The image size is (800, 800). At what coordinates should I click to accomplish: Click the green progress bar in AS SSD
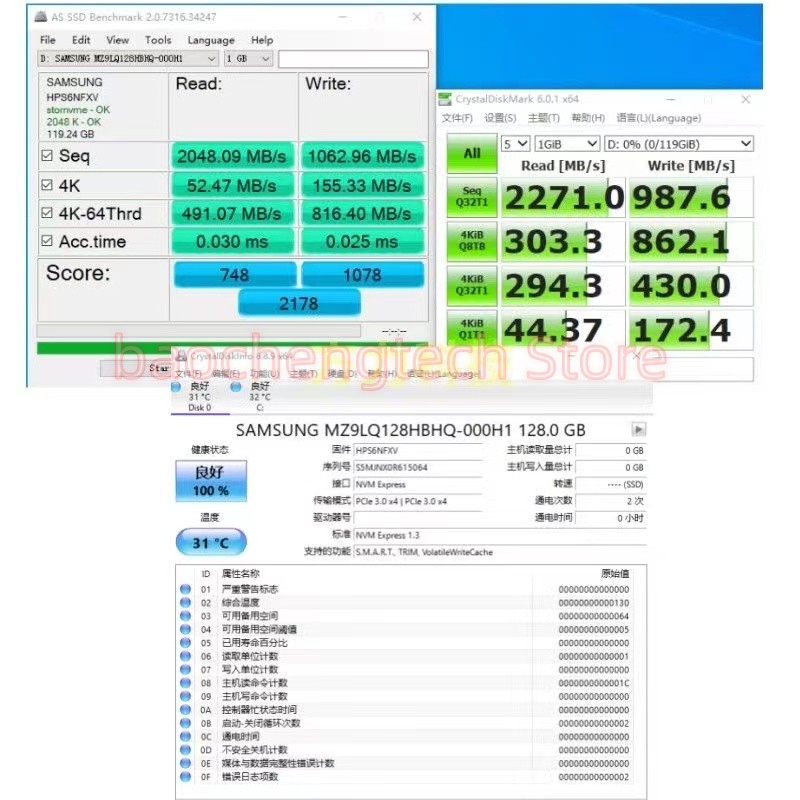click(x=232, y=348)
